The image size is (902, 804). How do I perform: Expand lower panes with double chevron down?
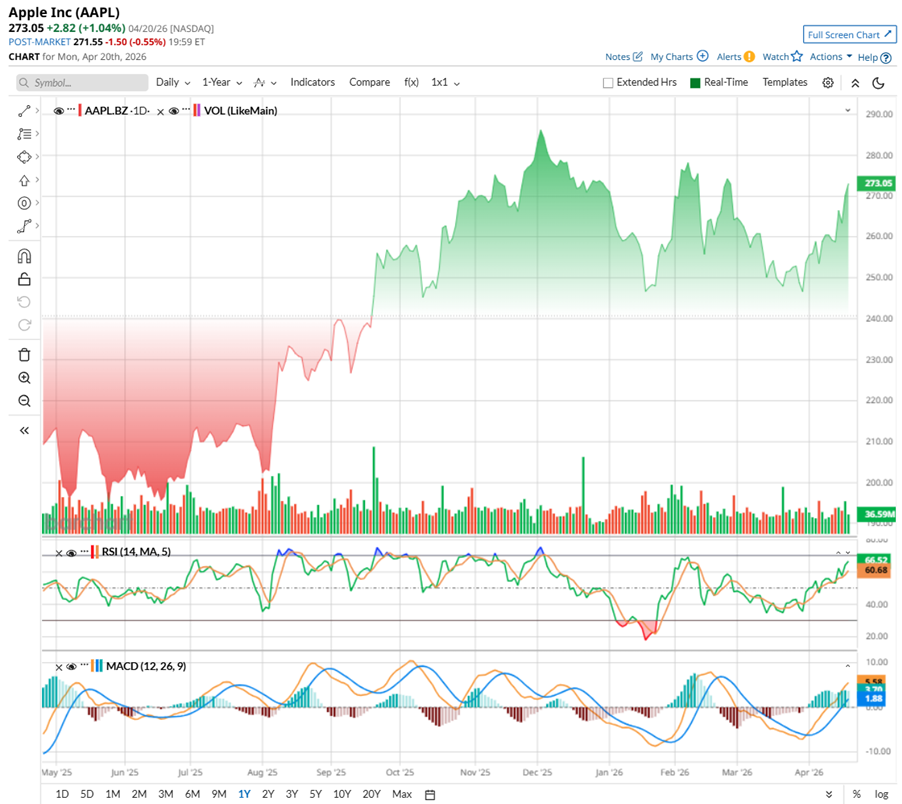click(x=829, y=795)
